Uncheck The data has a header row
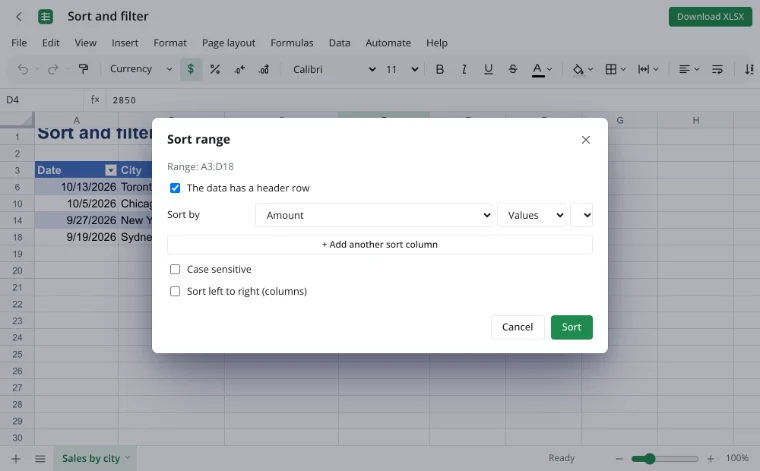 tap(175, 188)
